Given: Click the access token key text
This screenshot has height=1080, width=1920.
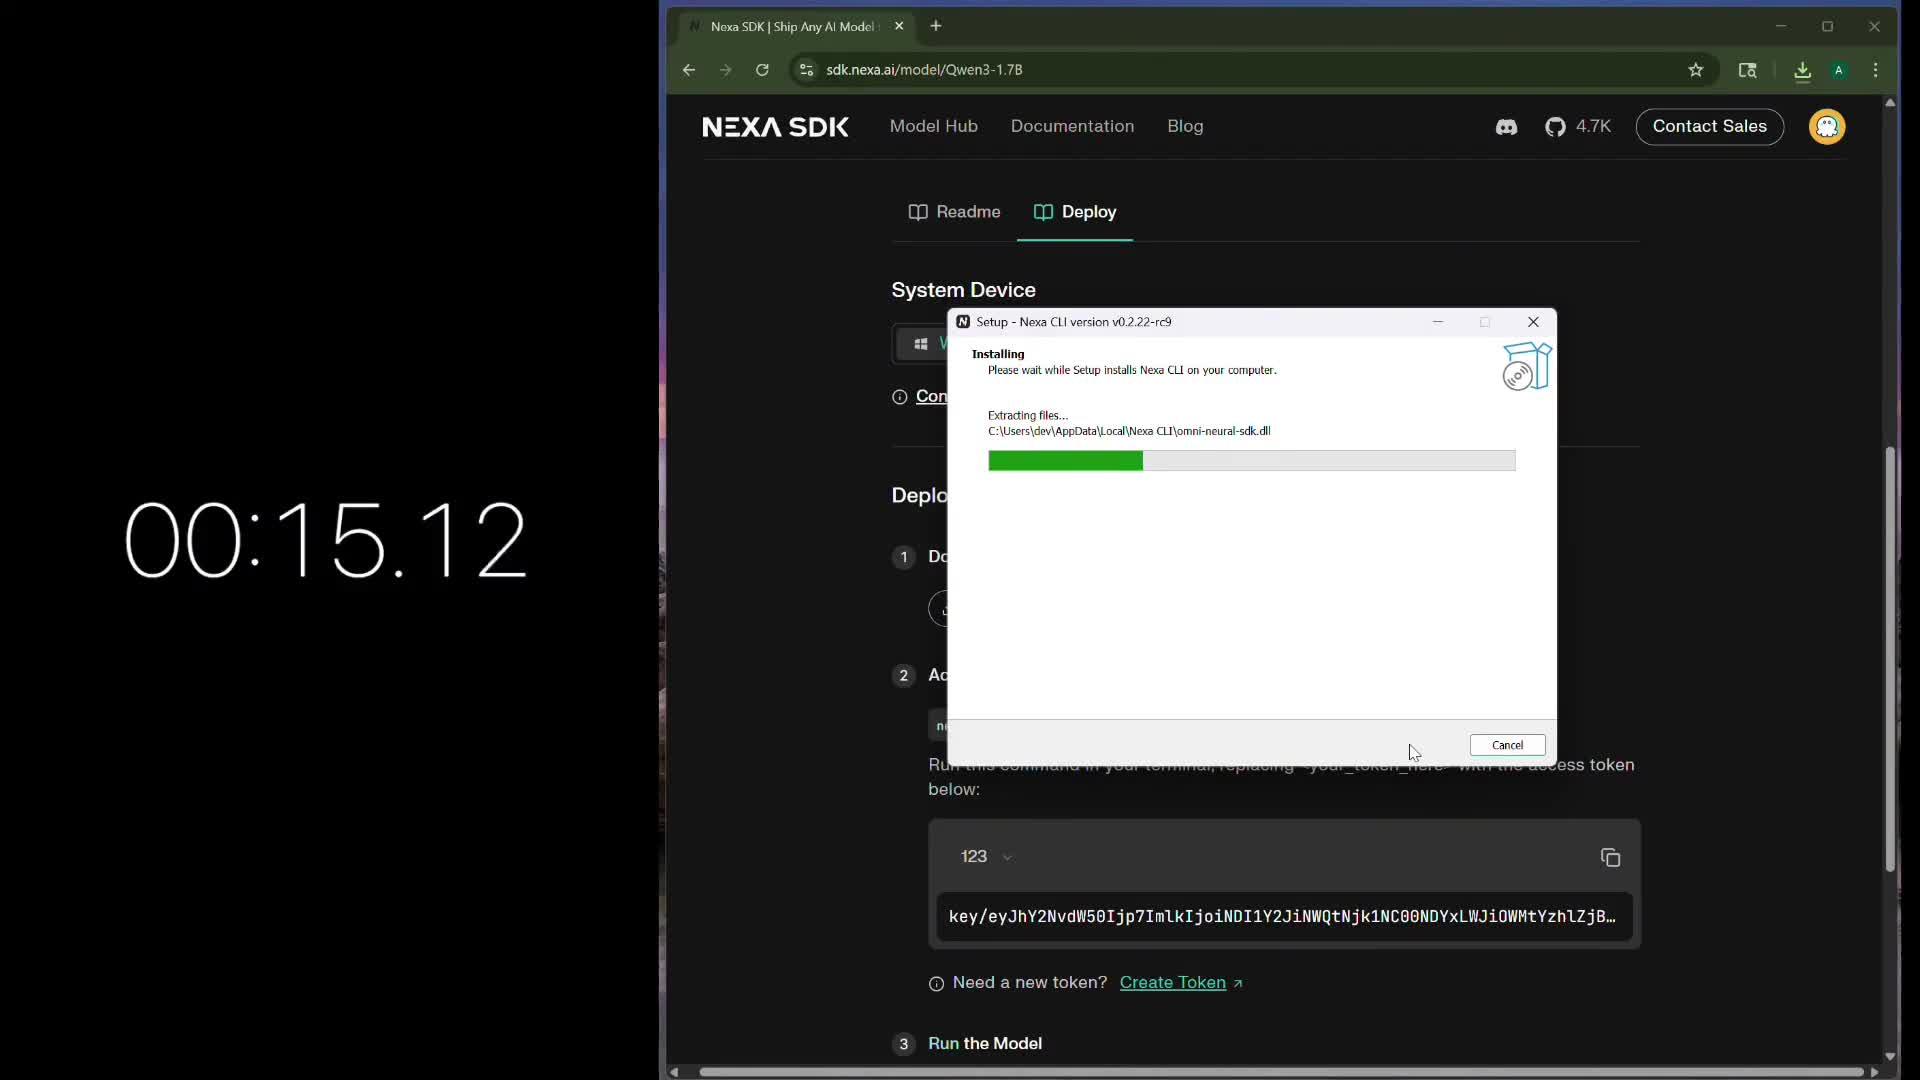Looking at the screenshot, I should 1282,917.
